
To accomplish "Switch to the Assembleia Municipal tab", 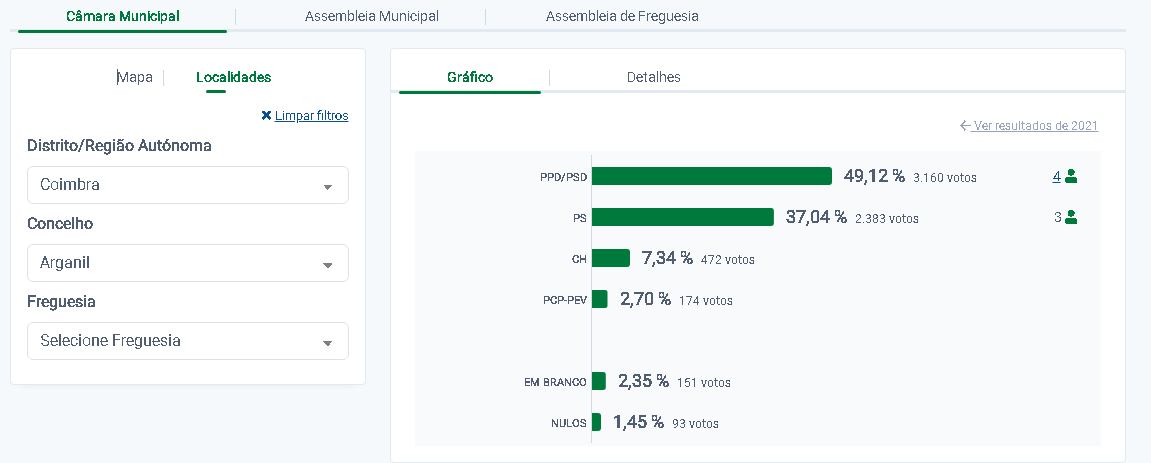I will coord(371,17).
